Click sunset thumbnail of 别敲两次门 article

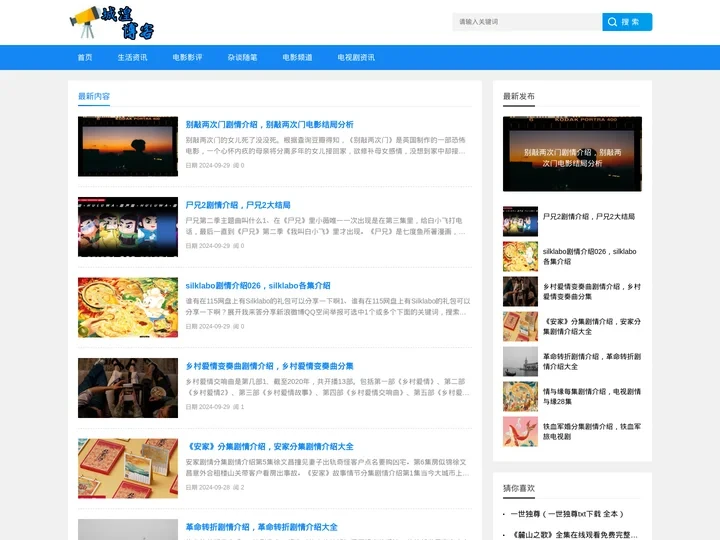(128, 146)
